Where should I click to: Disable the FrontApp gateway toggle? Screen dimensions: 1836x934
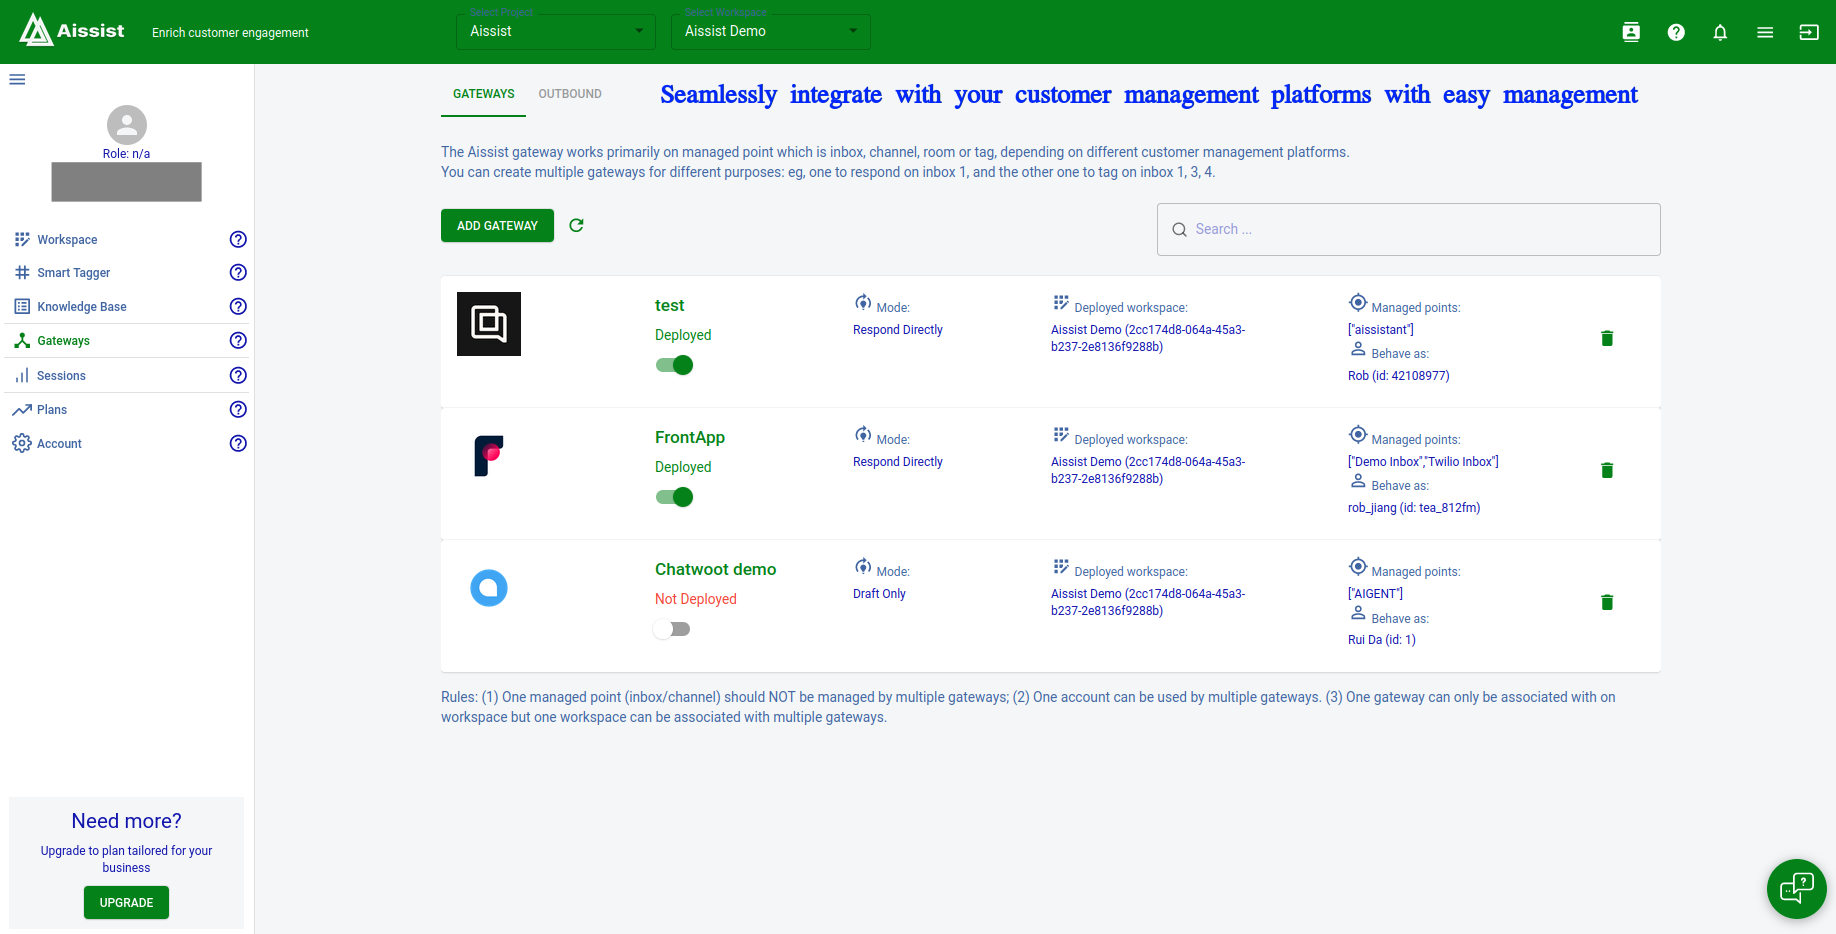[x=675, y=497]
